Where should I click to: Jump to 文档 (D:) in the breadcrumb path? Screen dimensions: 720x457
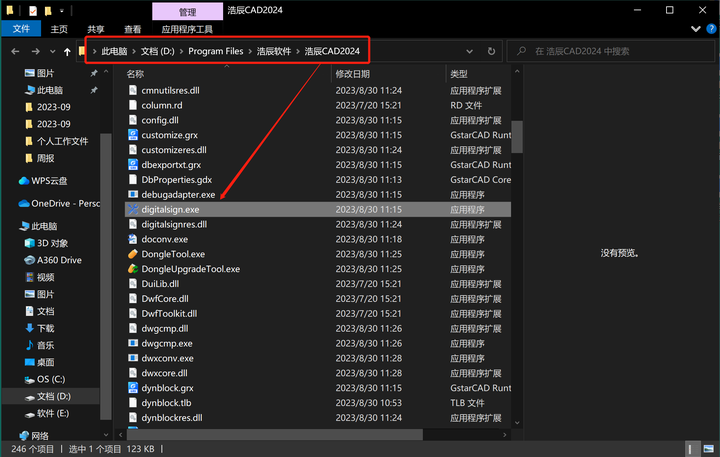tap(158, 51)
